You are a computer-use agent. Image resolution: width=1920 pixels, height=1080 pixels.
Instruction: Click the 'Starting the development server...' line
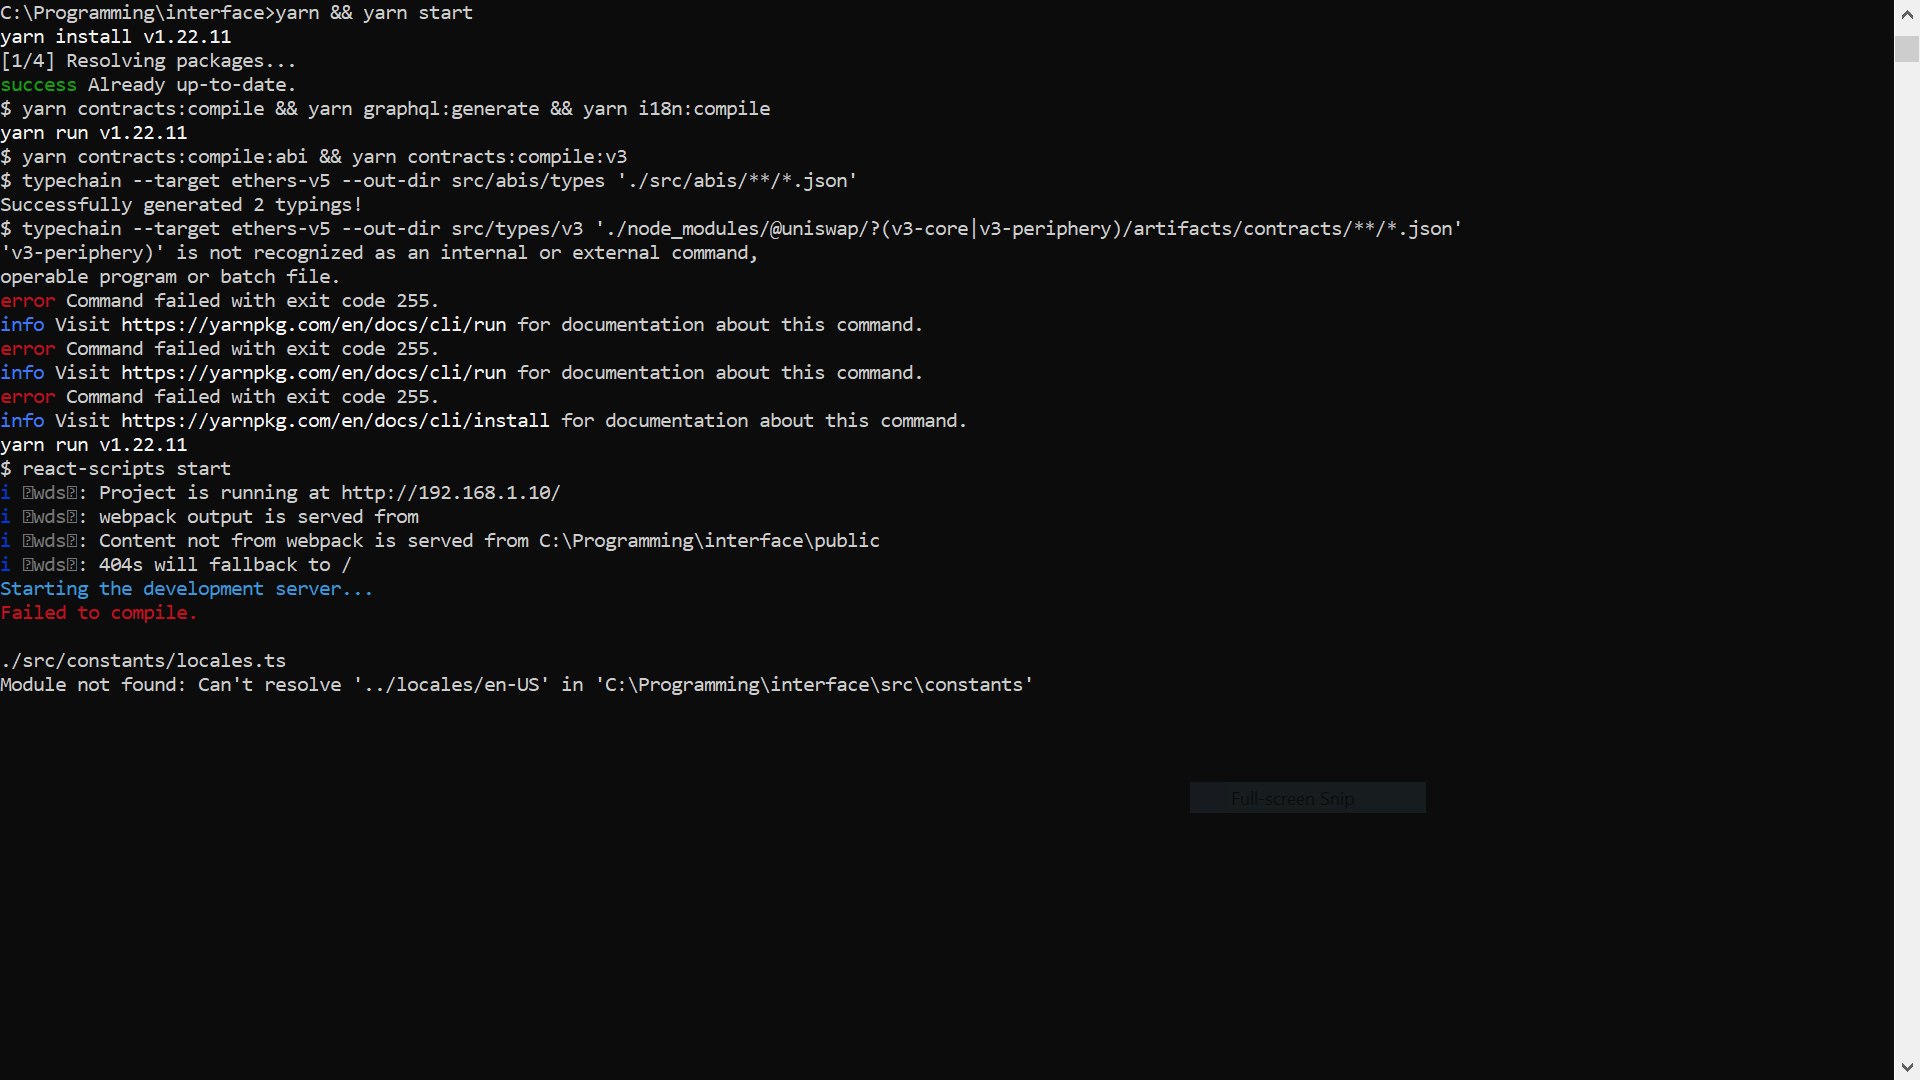186,588
